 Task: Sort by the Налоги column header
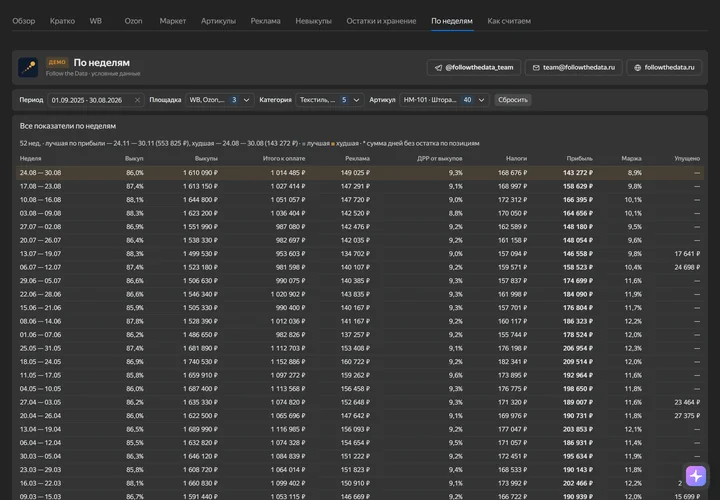[516, 158]
